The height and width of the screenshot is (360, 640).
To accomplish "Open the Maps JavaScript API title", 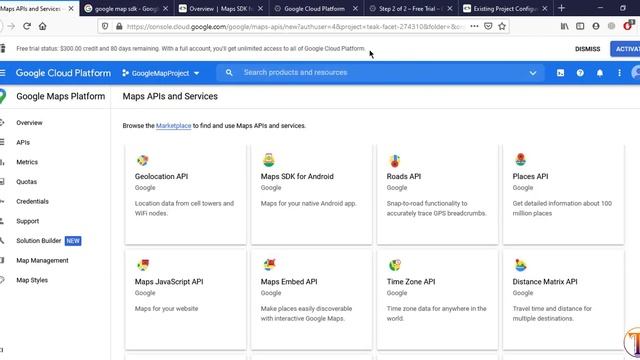I will (169, 282).
